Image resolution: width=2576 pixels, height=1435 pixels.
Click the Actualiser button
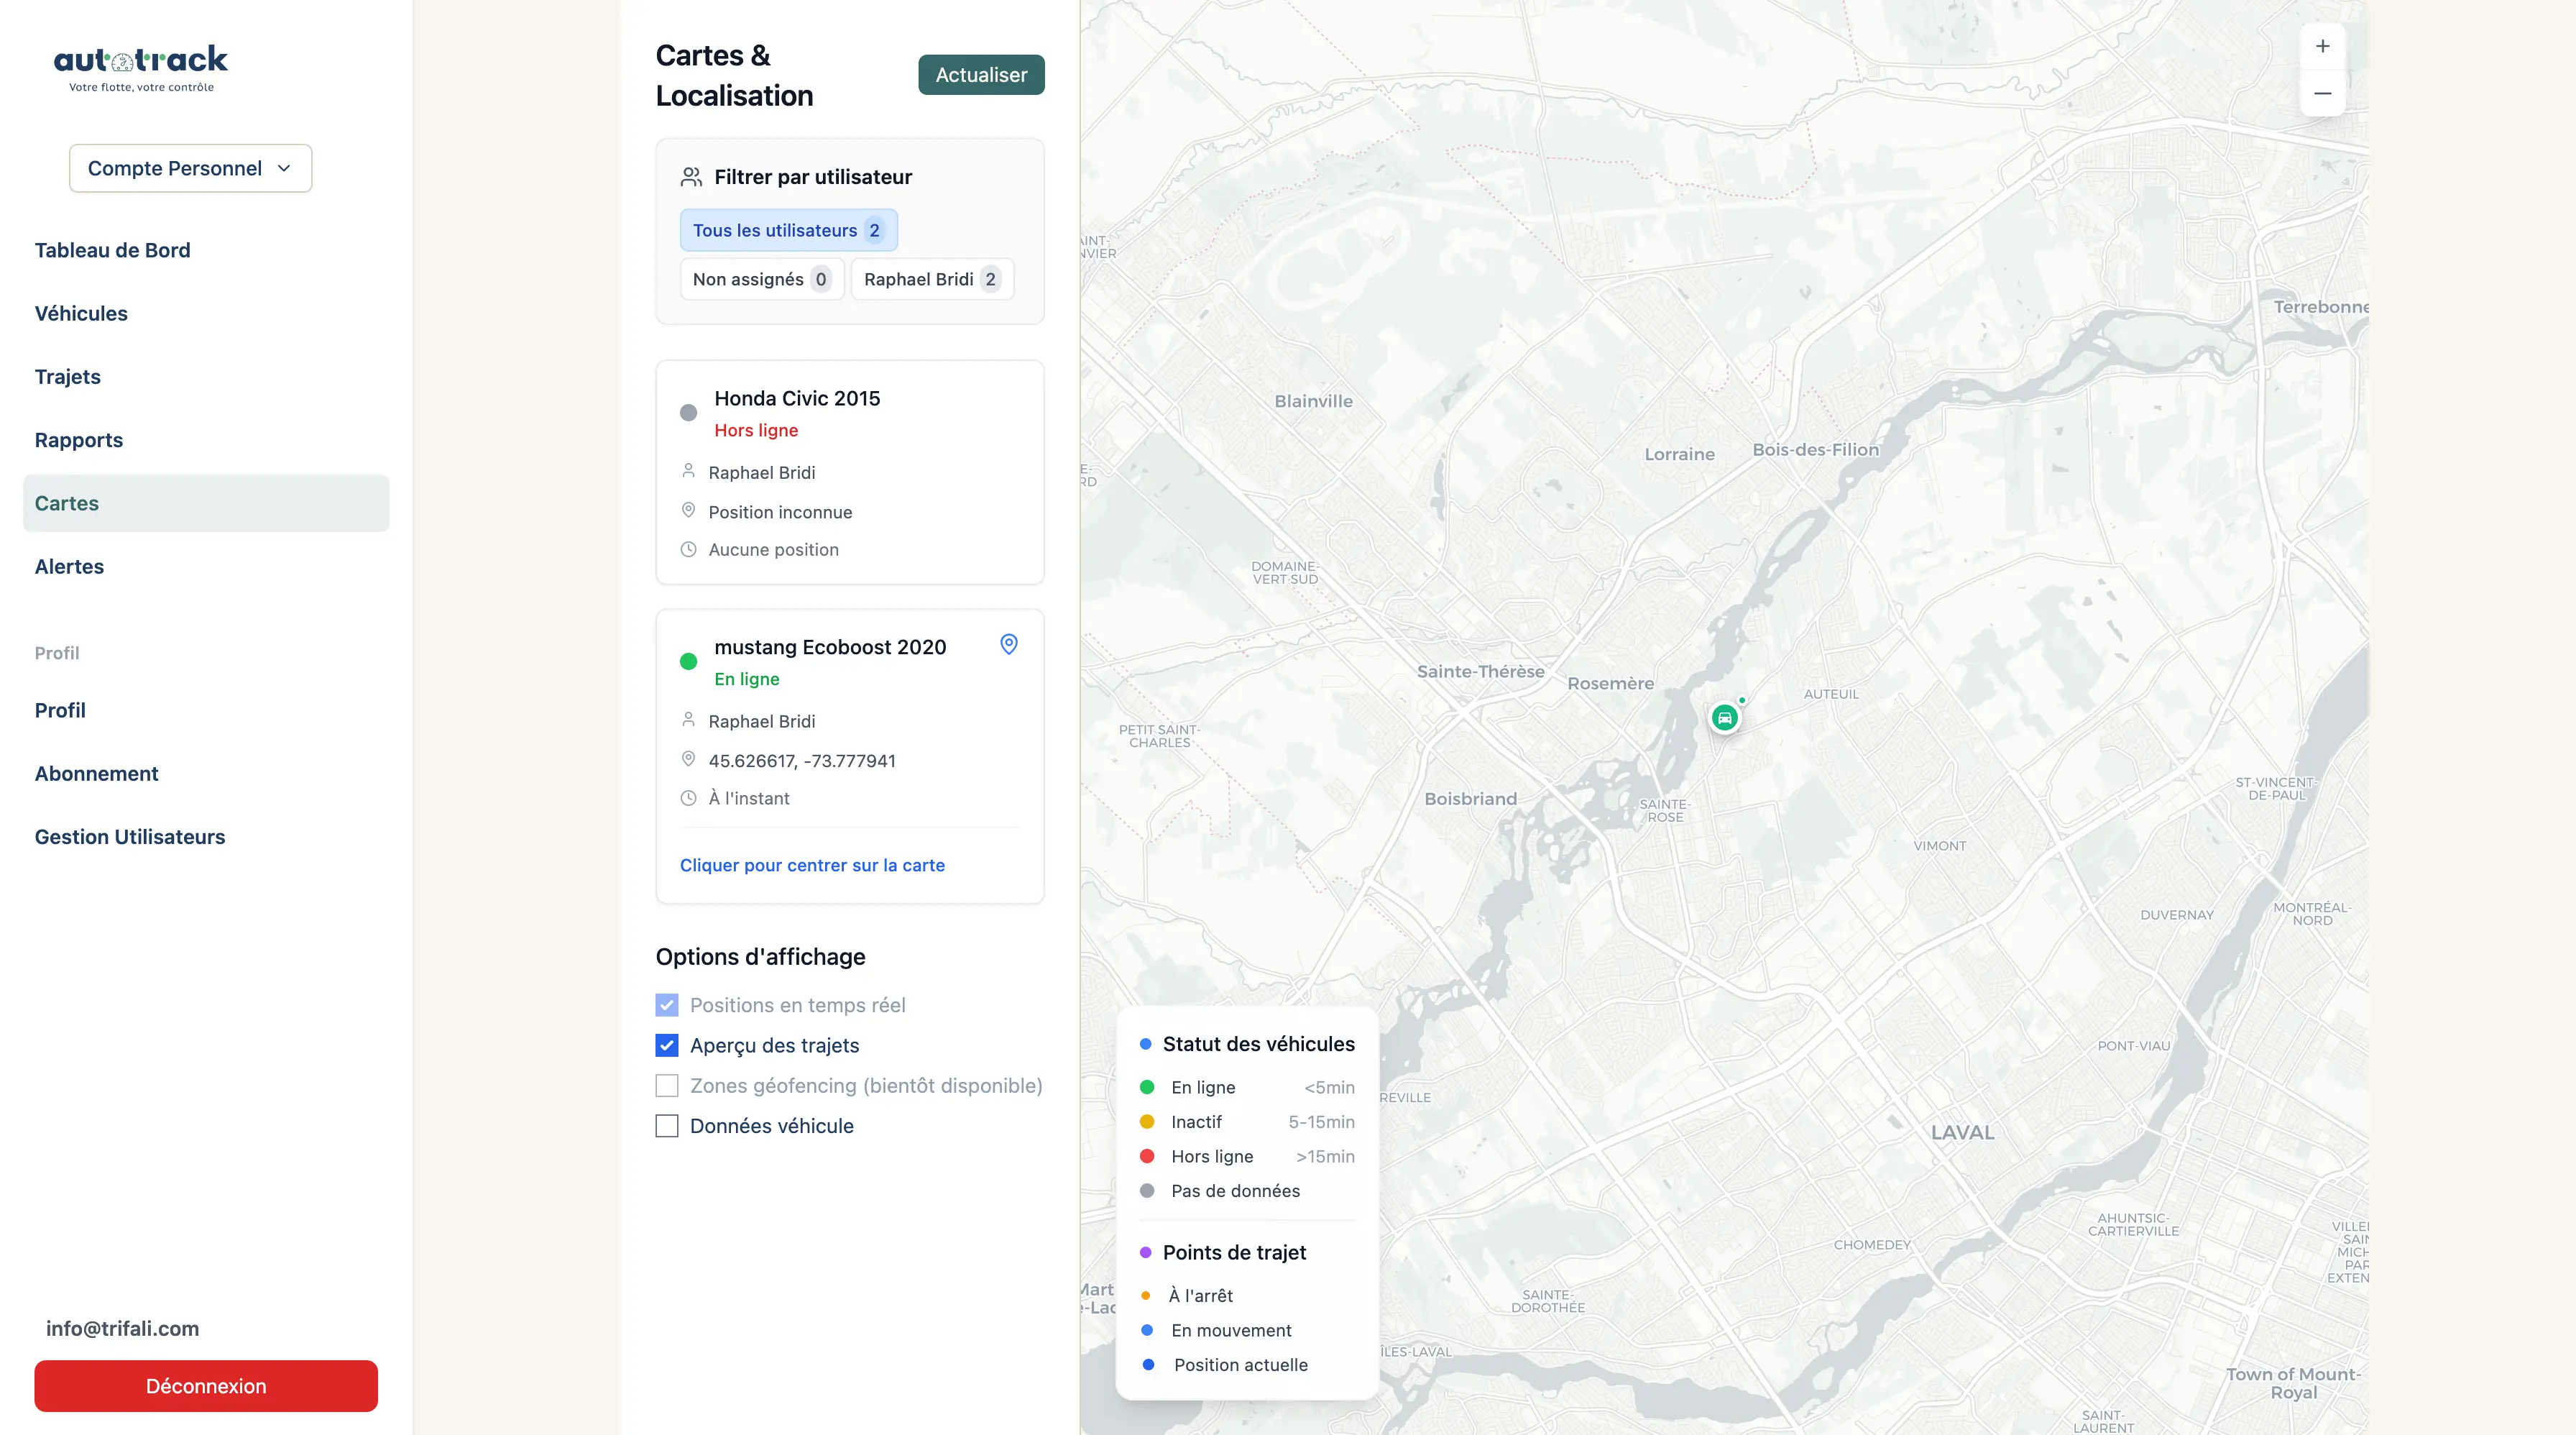[981, 75]
